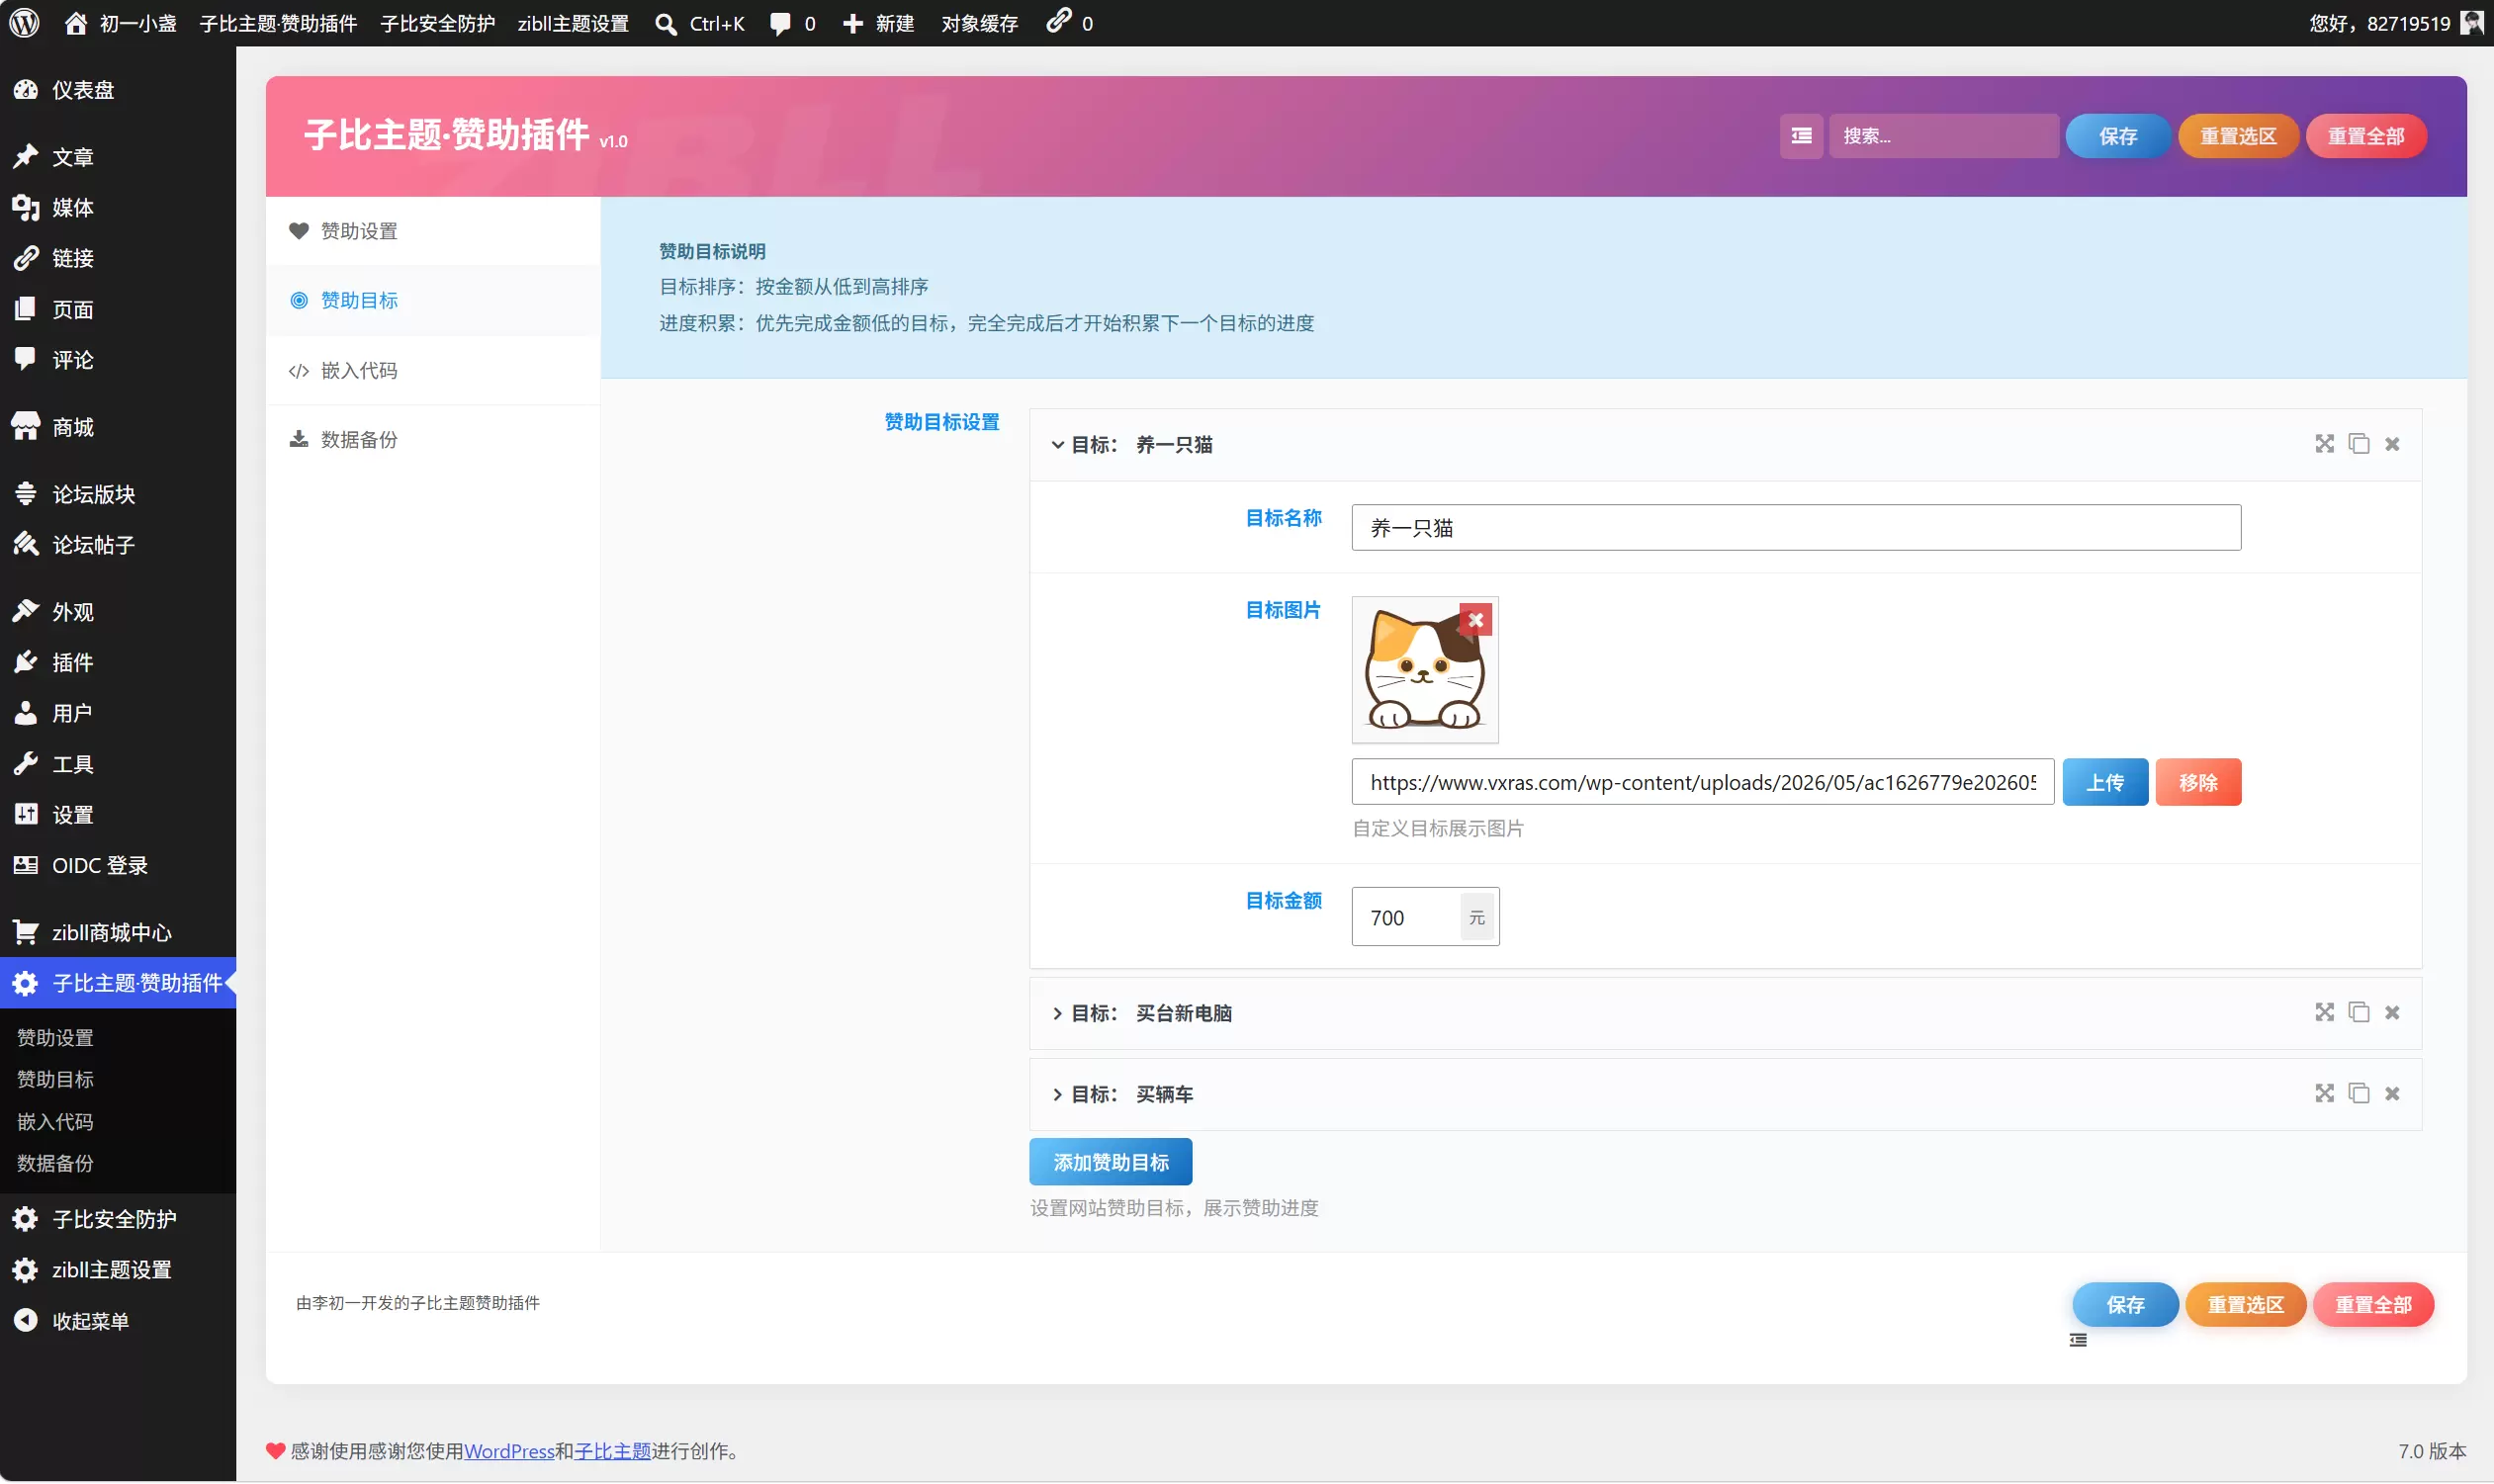Click the 目标金额 700 field
Viewport: 2494px width, 1484px height.
[x=1425, y=917]
